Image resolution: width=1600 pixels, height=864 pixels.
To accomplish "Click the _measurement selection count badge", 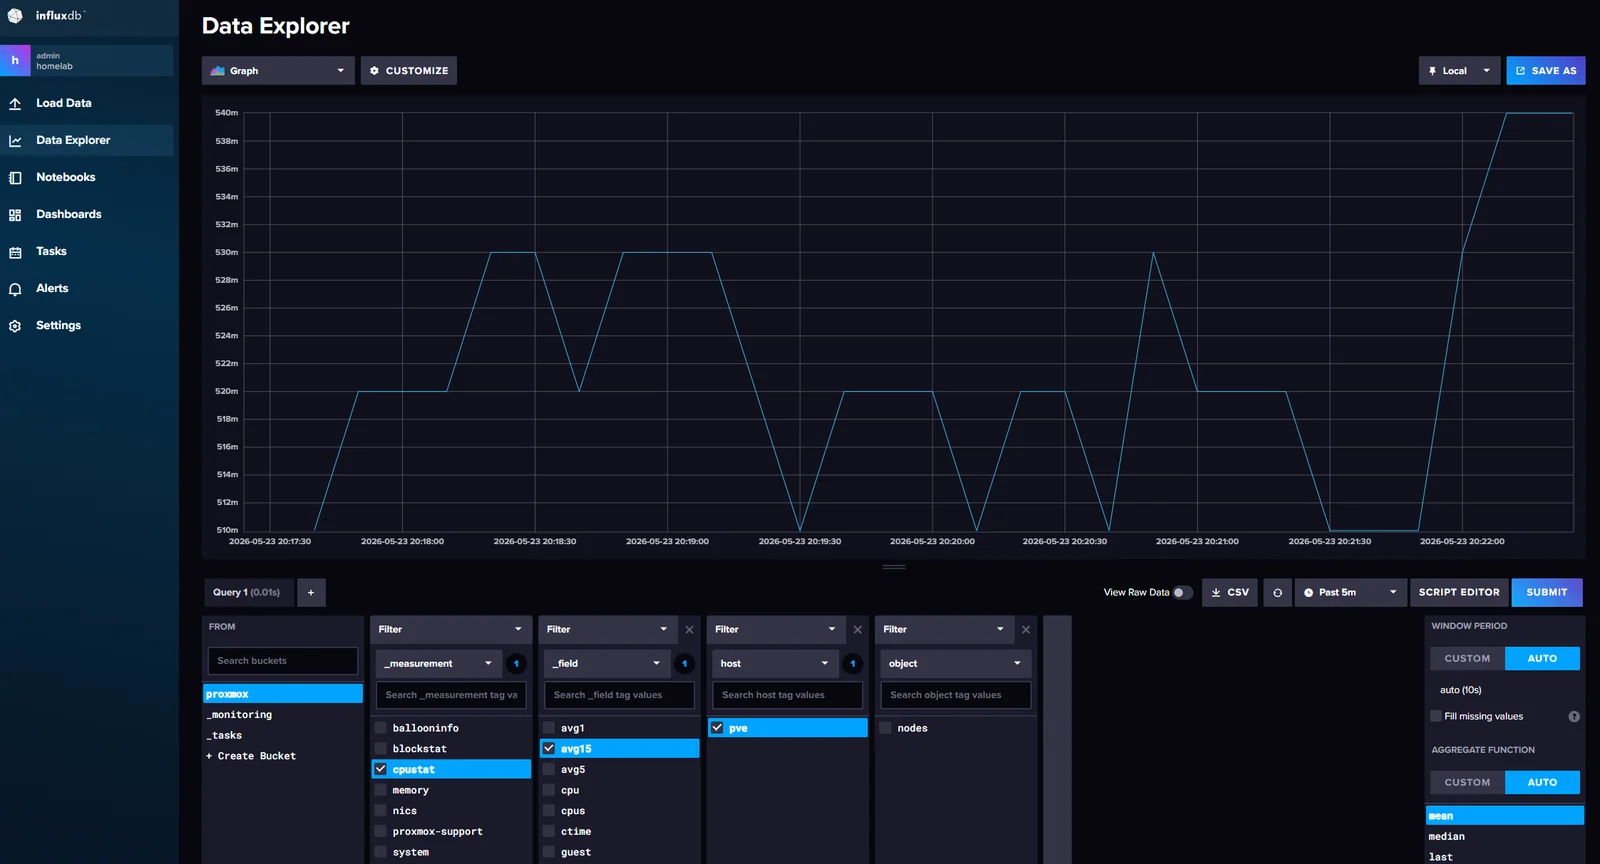I will pyautogui.click(x=516, y=663).
